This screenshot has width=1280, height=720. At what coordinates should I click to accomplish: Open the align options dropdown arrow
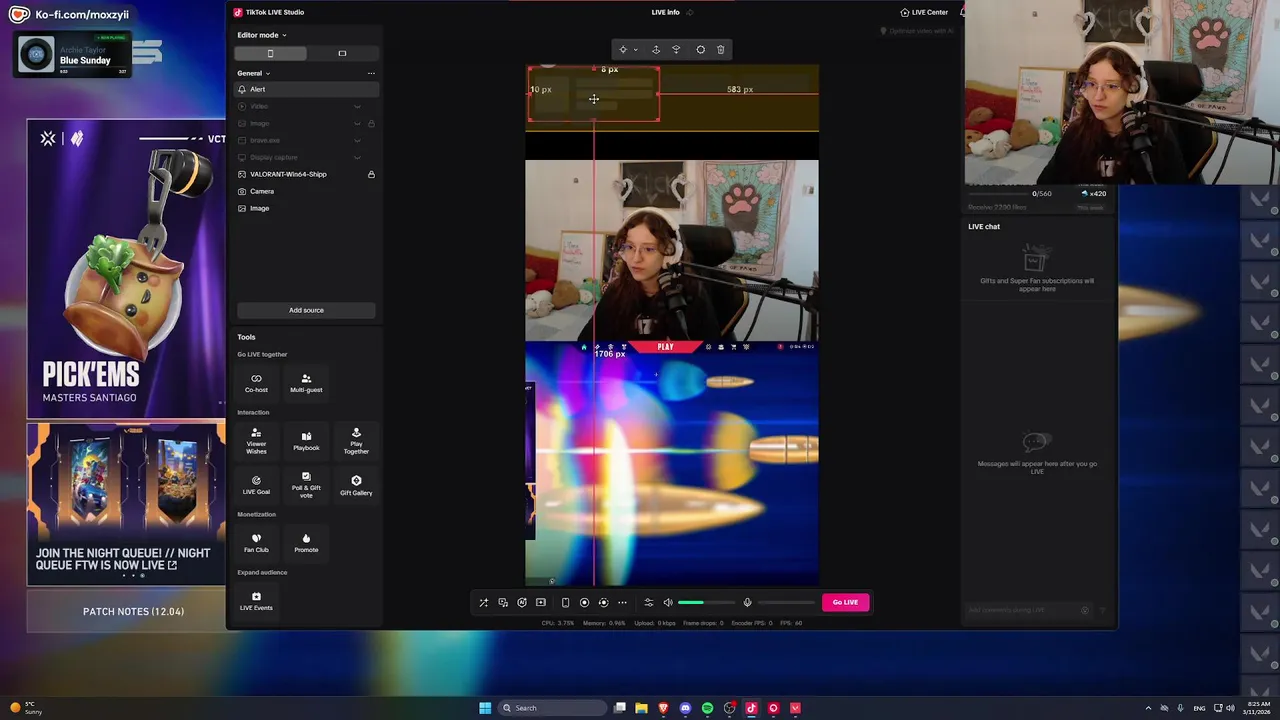pos(635,50)
